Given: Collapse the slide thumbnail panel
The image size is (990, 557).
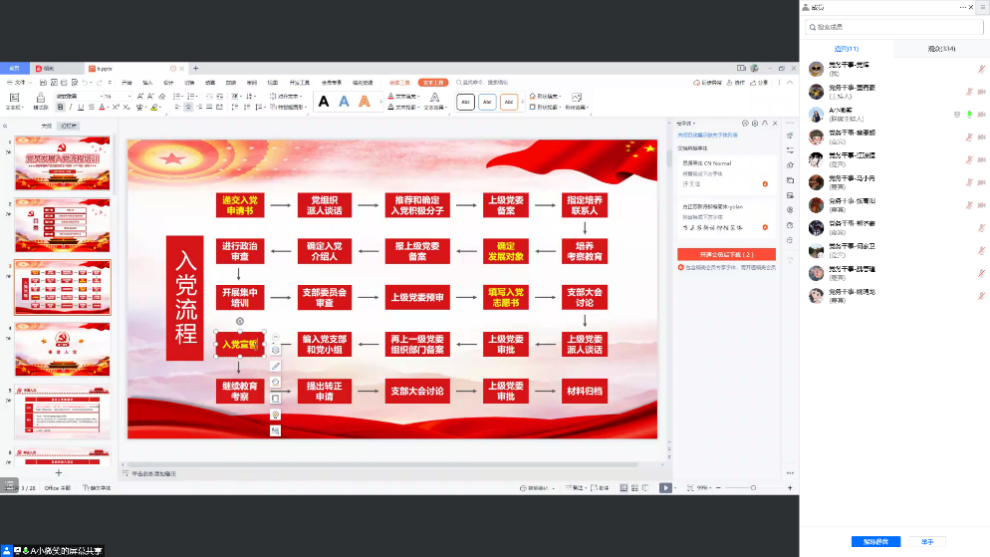Looking at the screenshot, I should pyautogui.click(x=5, y=126).
